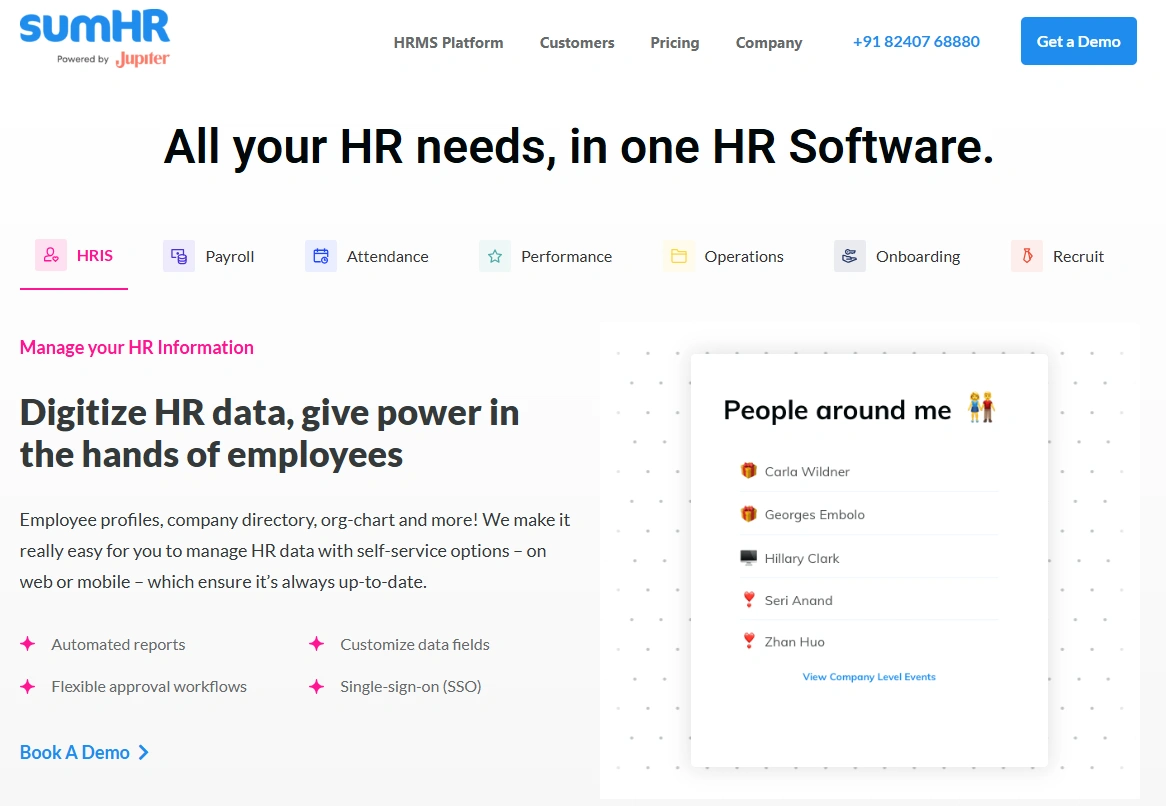Viewport: 1166px width, 806px height.
Task: Click the computer icon beside Hillary Clark
Action: coord(748,558)
